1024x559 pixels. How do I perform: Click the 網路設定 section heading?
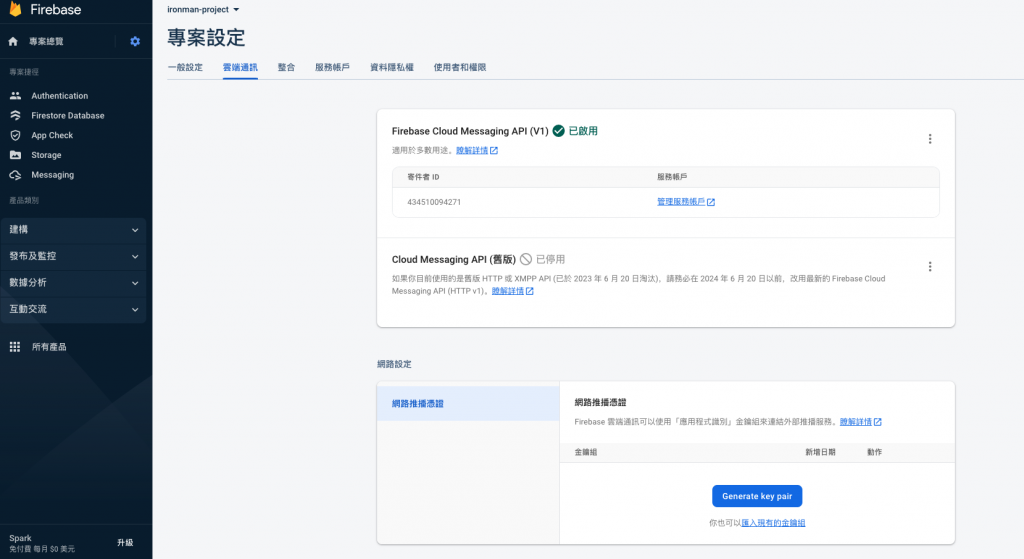point(394,364)
